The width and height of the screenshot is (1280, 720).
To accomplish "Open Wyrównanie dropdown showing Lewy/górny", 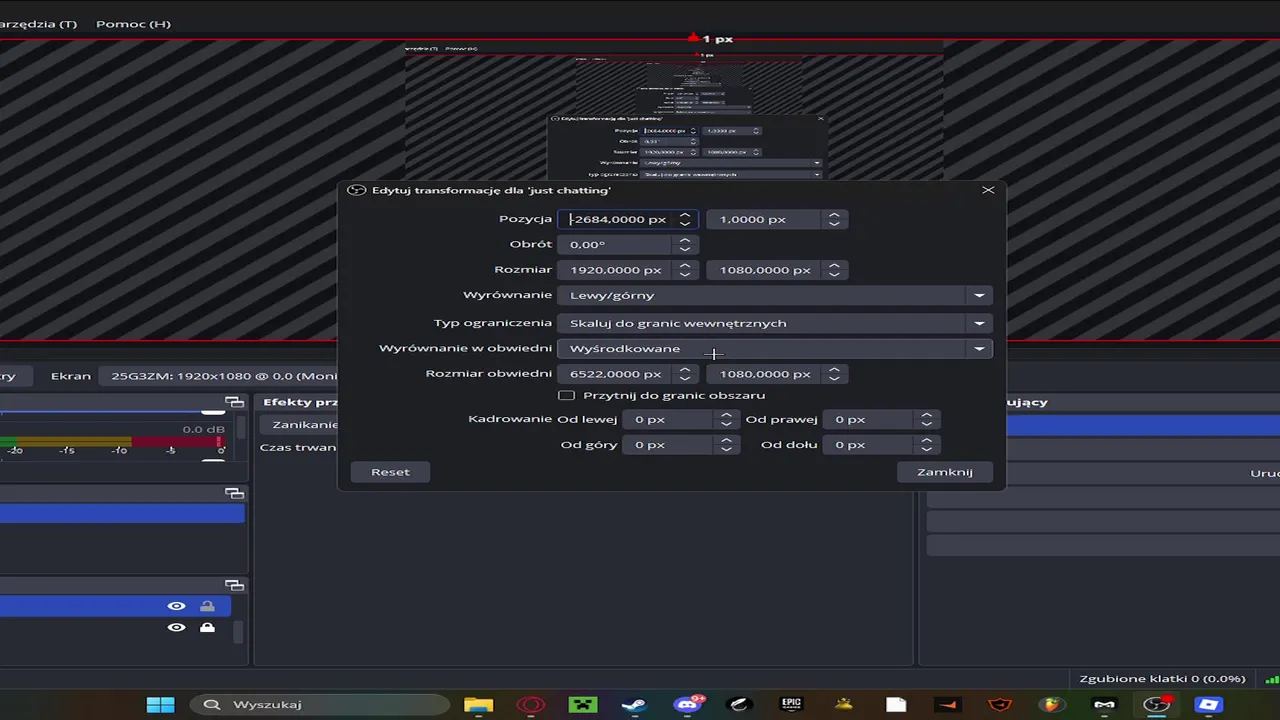I will [x=775, y=295].
